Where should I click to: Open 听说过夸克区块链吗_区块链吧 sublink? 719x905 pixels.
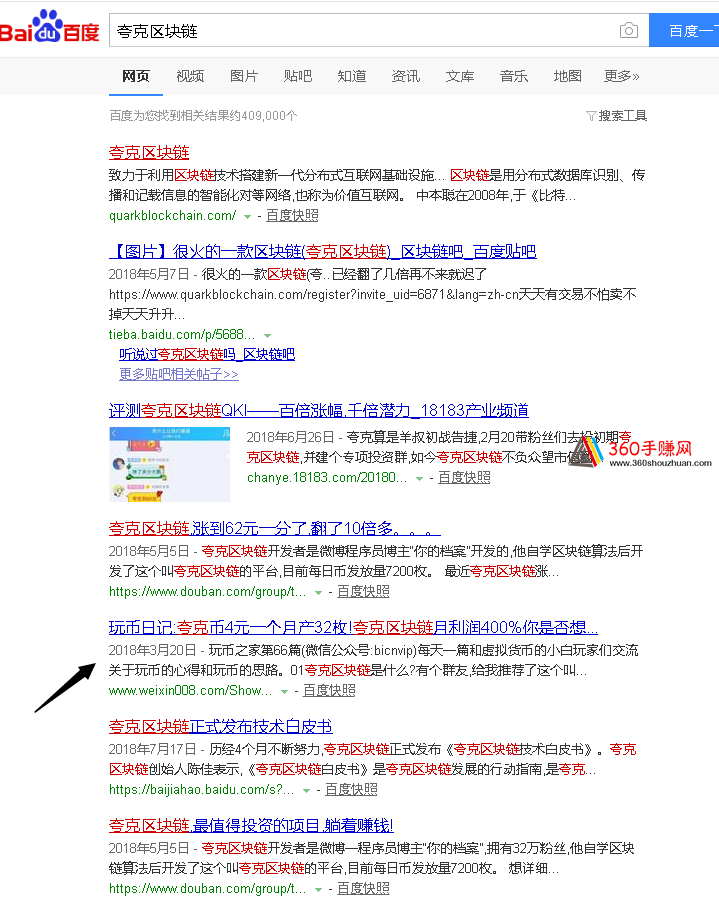[207, 354]
